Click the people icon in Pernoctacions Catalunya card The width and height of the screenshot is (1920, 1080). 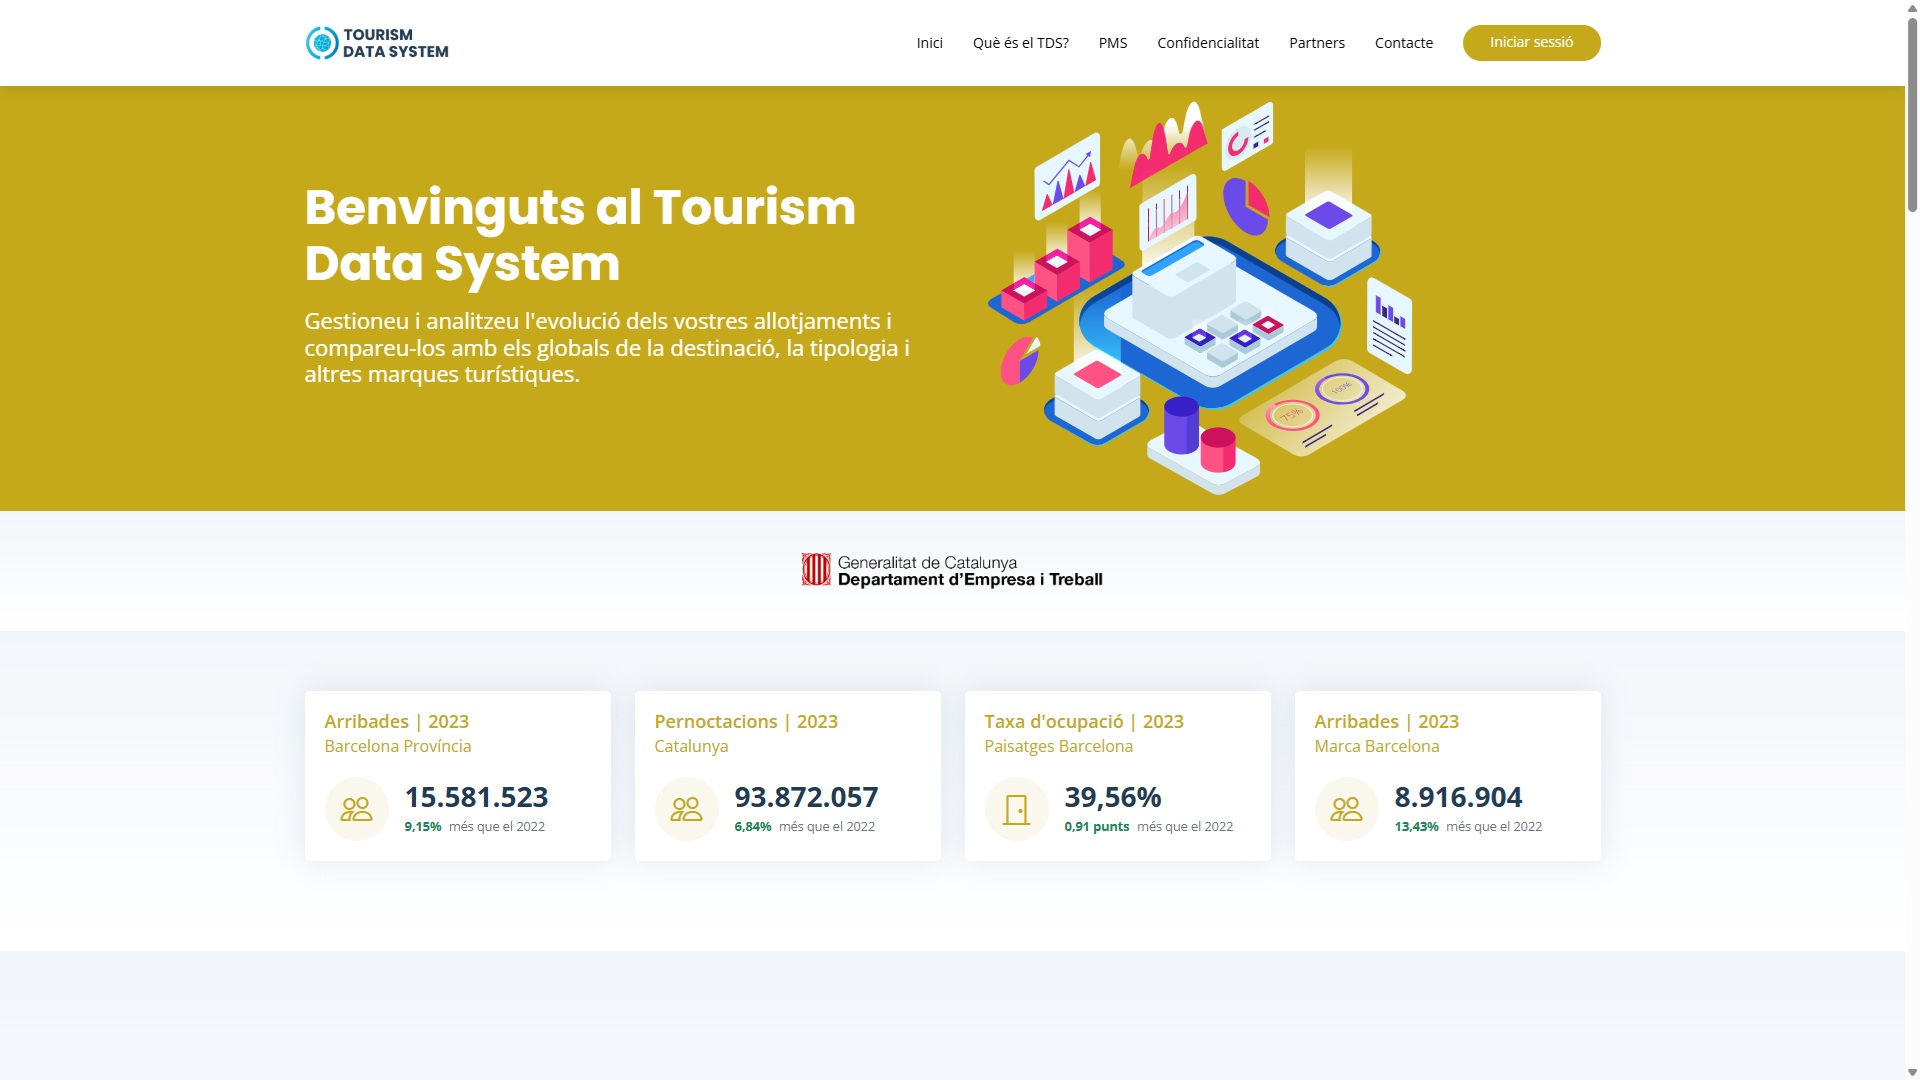click(x=686, y=809)
